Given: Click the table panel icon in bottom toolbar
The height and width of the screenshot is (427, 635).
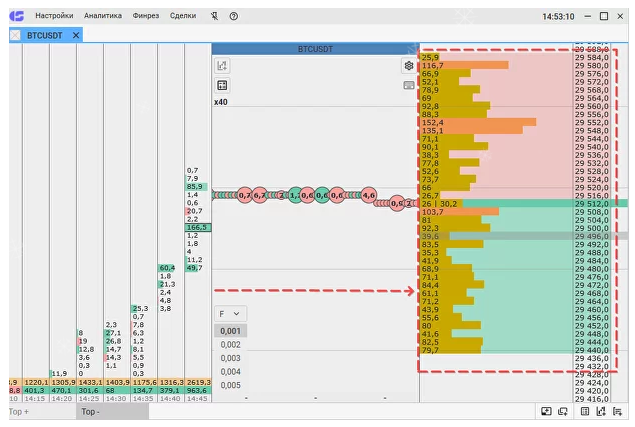Looking at the screenshot, I should point(585,412).
